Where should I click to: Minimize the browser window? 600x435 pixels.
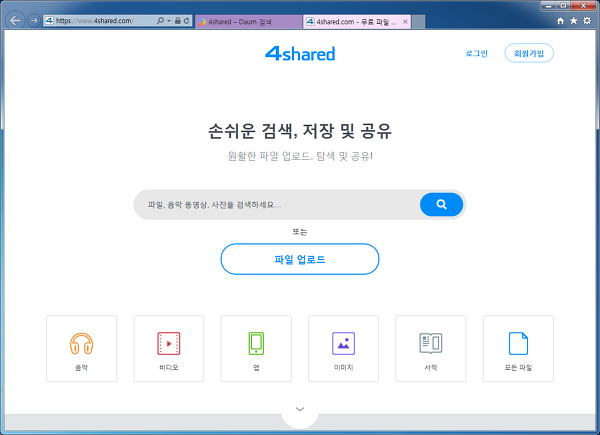click(548, 5)
